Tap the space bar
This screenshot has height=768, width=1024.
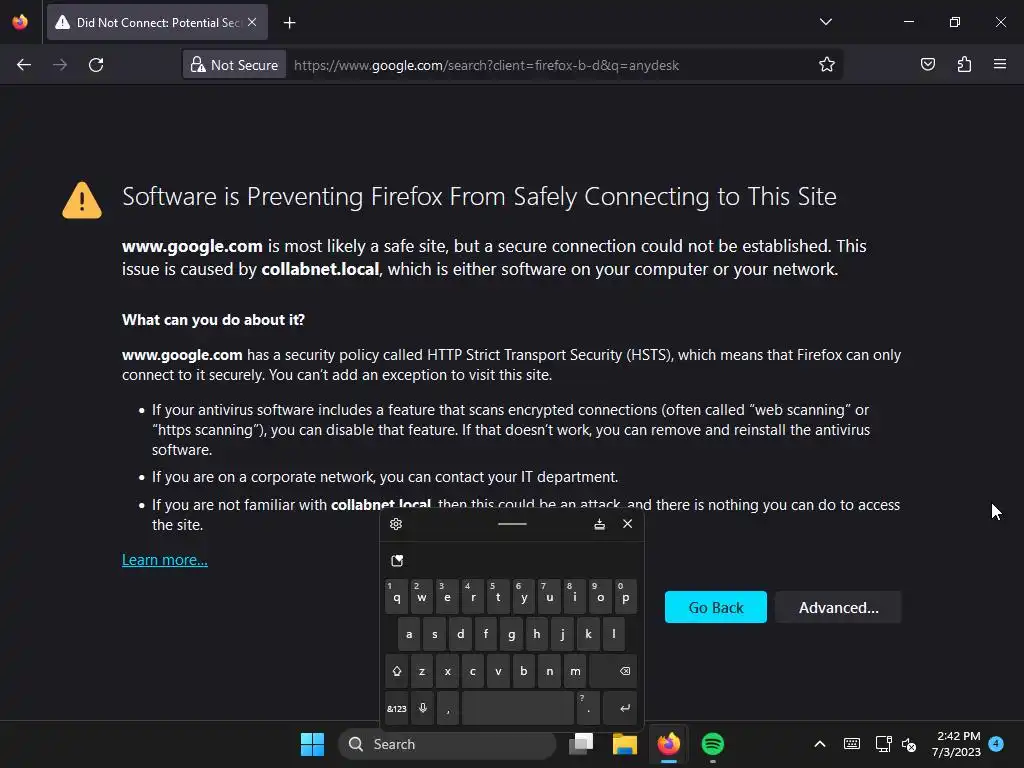point(518,708)
